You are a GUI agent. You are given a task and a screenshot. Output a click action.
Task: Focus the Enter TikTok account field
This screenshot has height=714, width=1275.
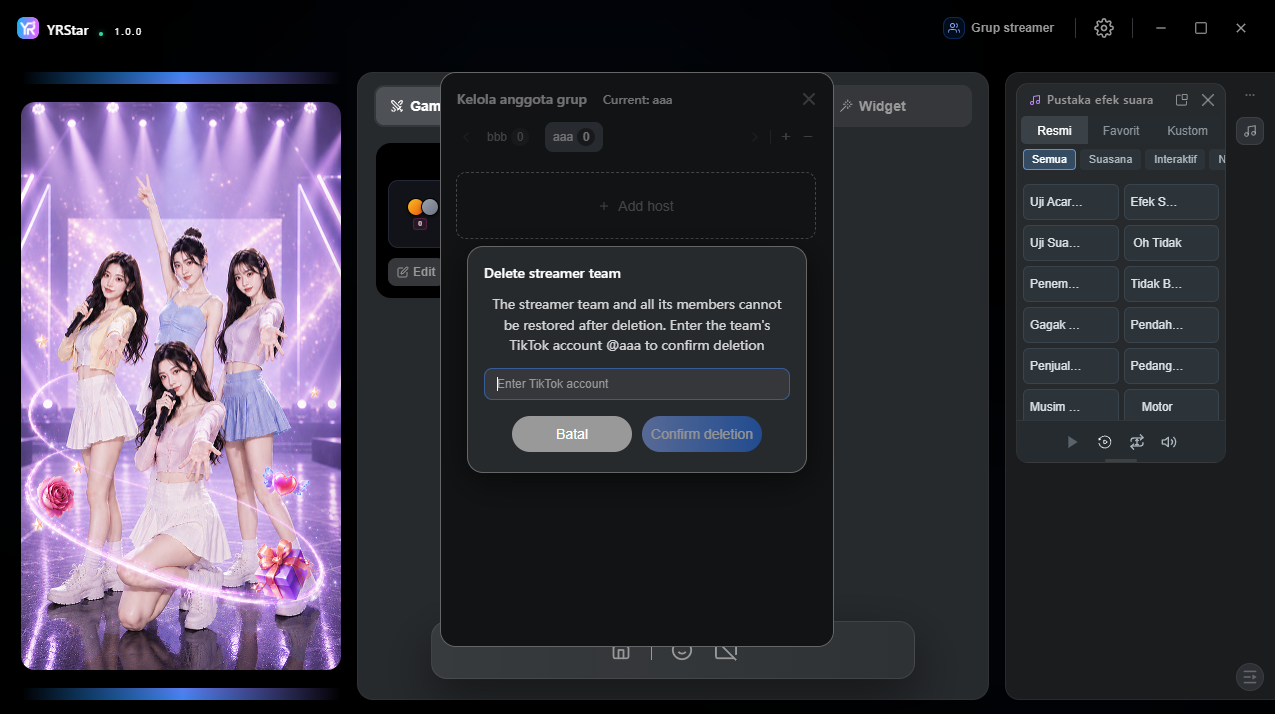[637, 384]
